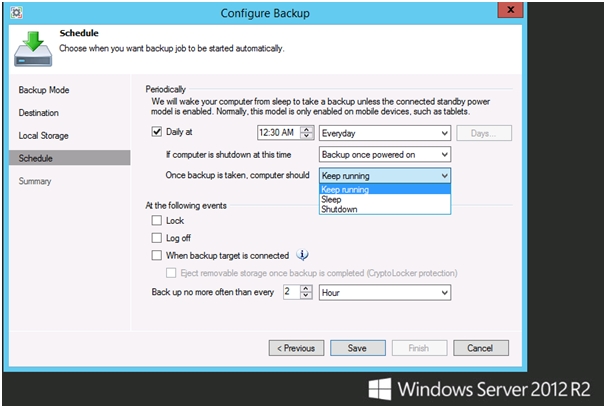Image resolution: width=606 pixels, height=408 pixels.
Task: Click the Previous button
Action: (x=296, y=348)
